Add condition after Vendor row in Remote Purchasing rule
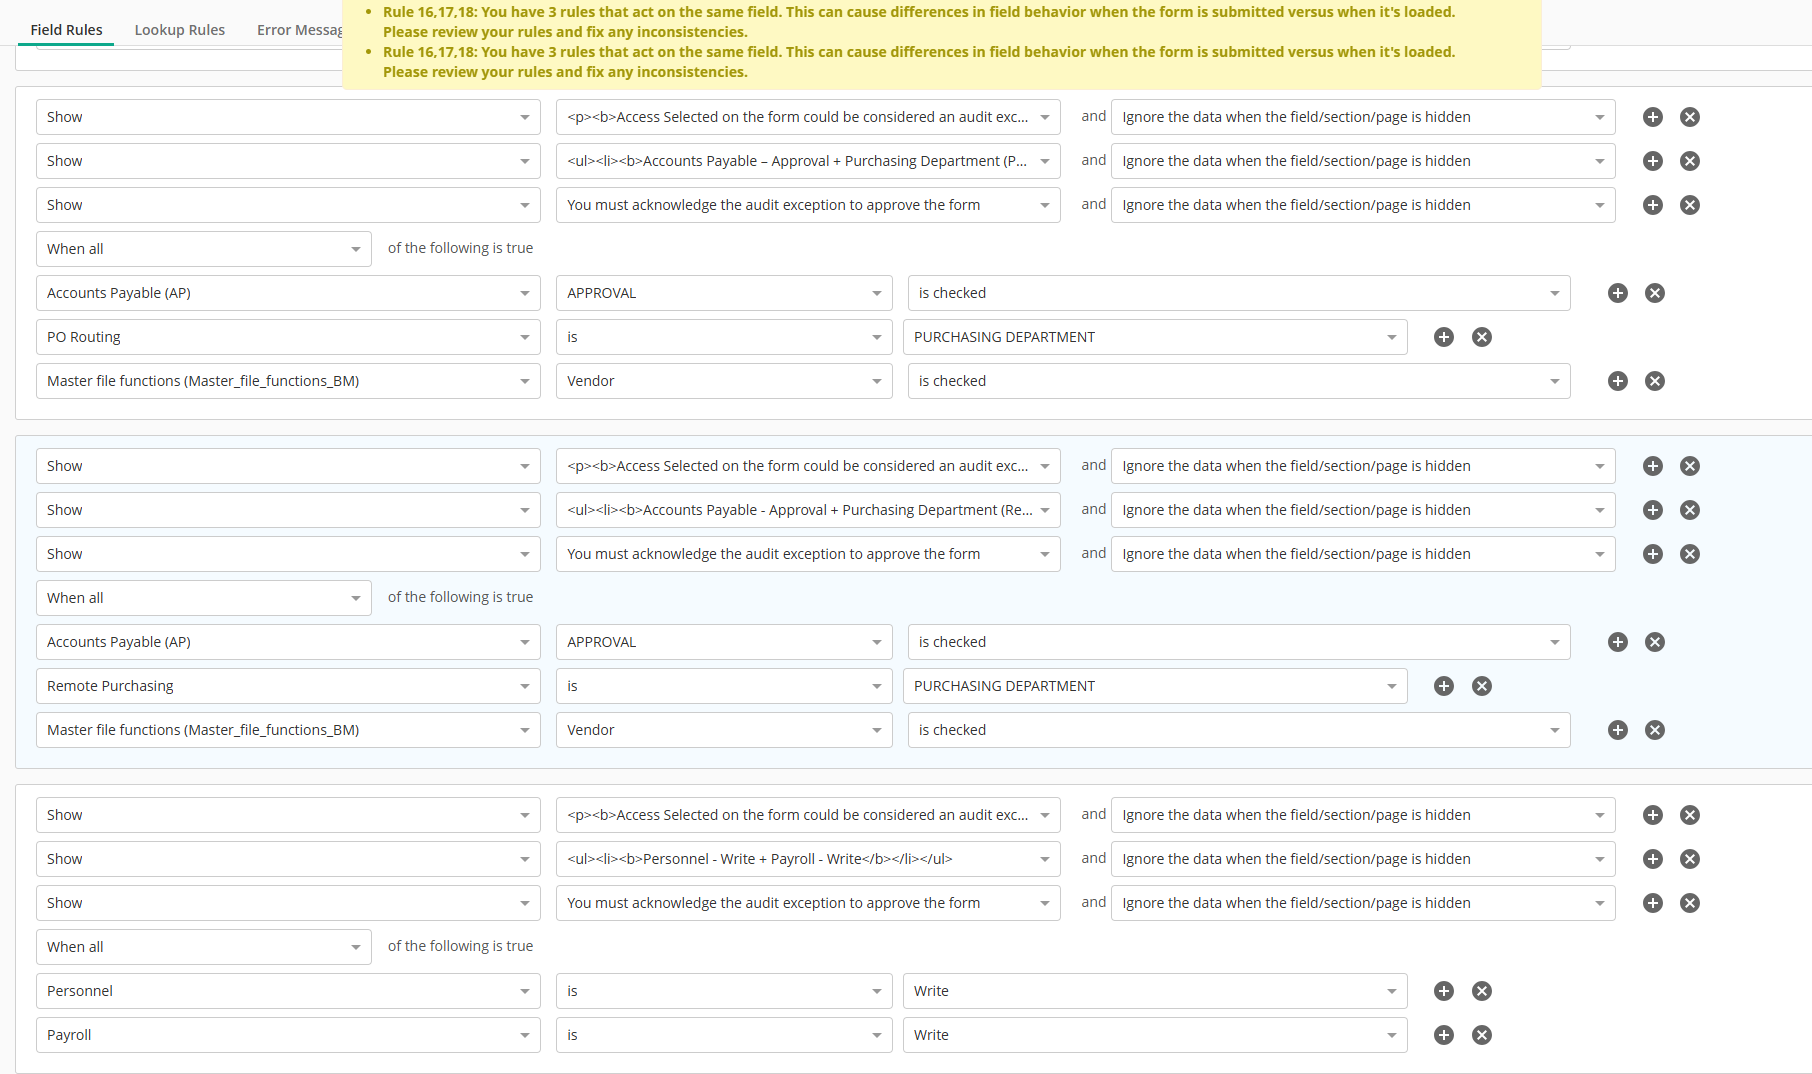This screenshot has height=1074, width=1812. [x=1618, y=730]
